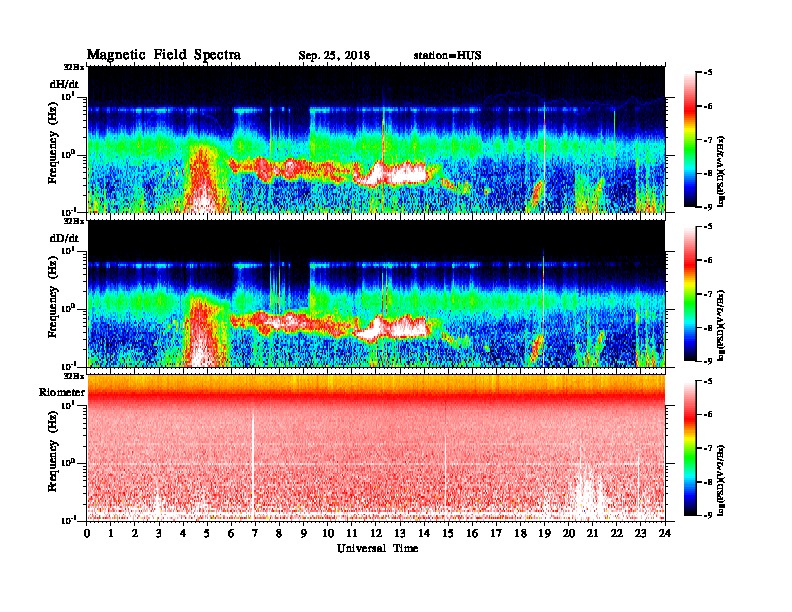The image size is (792, 612).
Task: Click the dD/dt spectrogram plot area
Action: (376, 294)
